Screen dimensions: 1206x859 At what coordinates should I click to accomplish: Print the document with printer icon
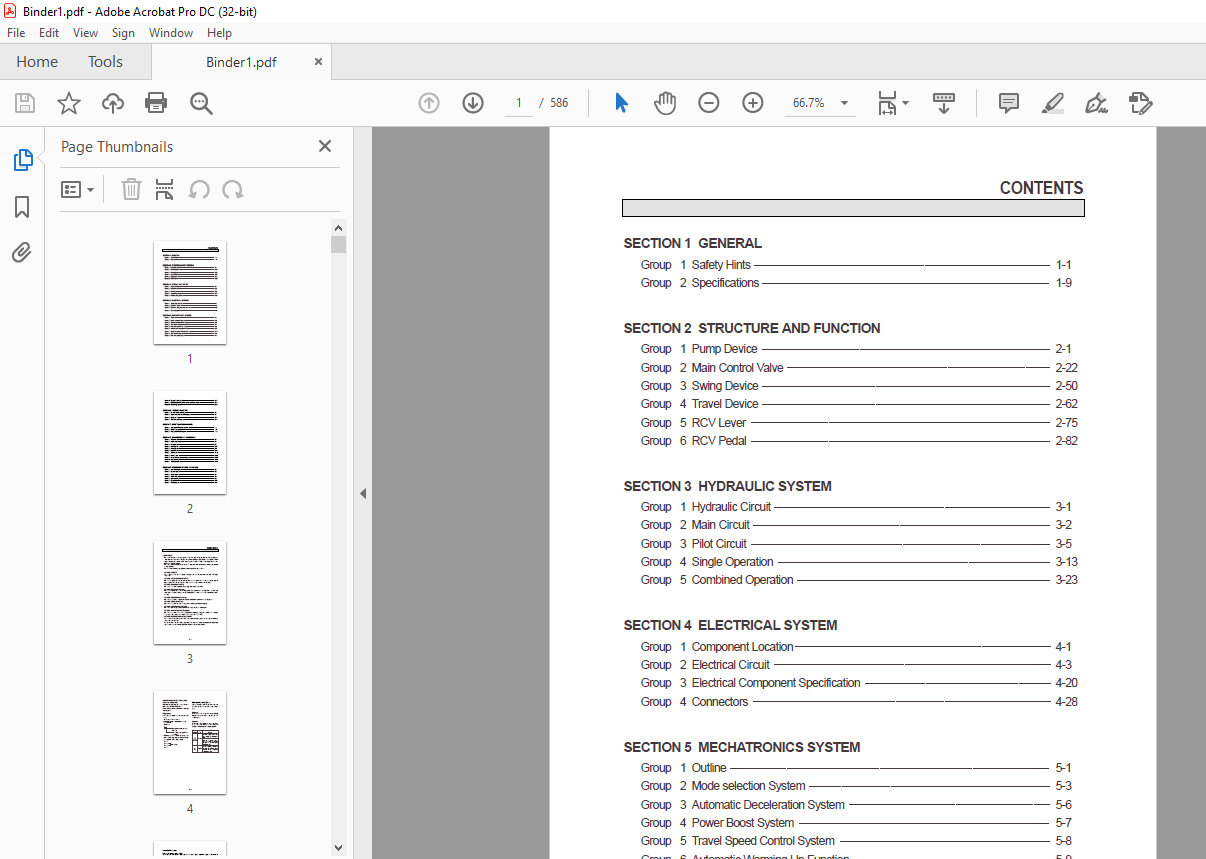coord(156,103)
